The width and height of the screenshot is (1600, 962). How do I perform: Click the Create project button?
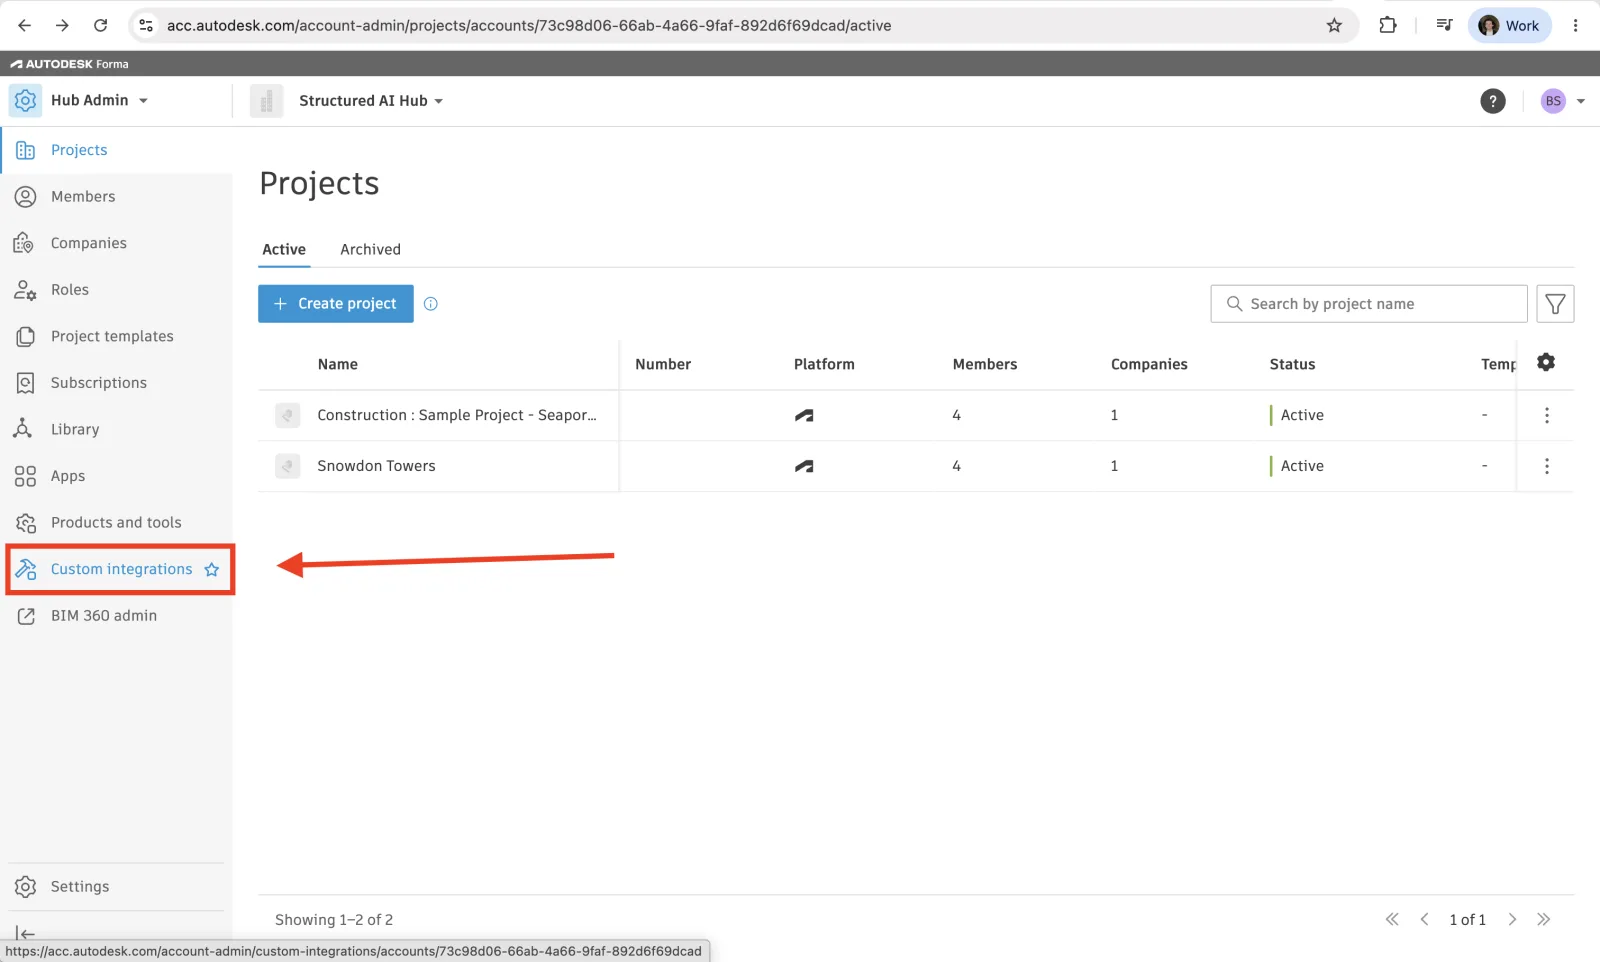[x=335, y=304]
